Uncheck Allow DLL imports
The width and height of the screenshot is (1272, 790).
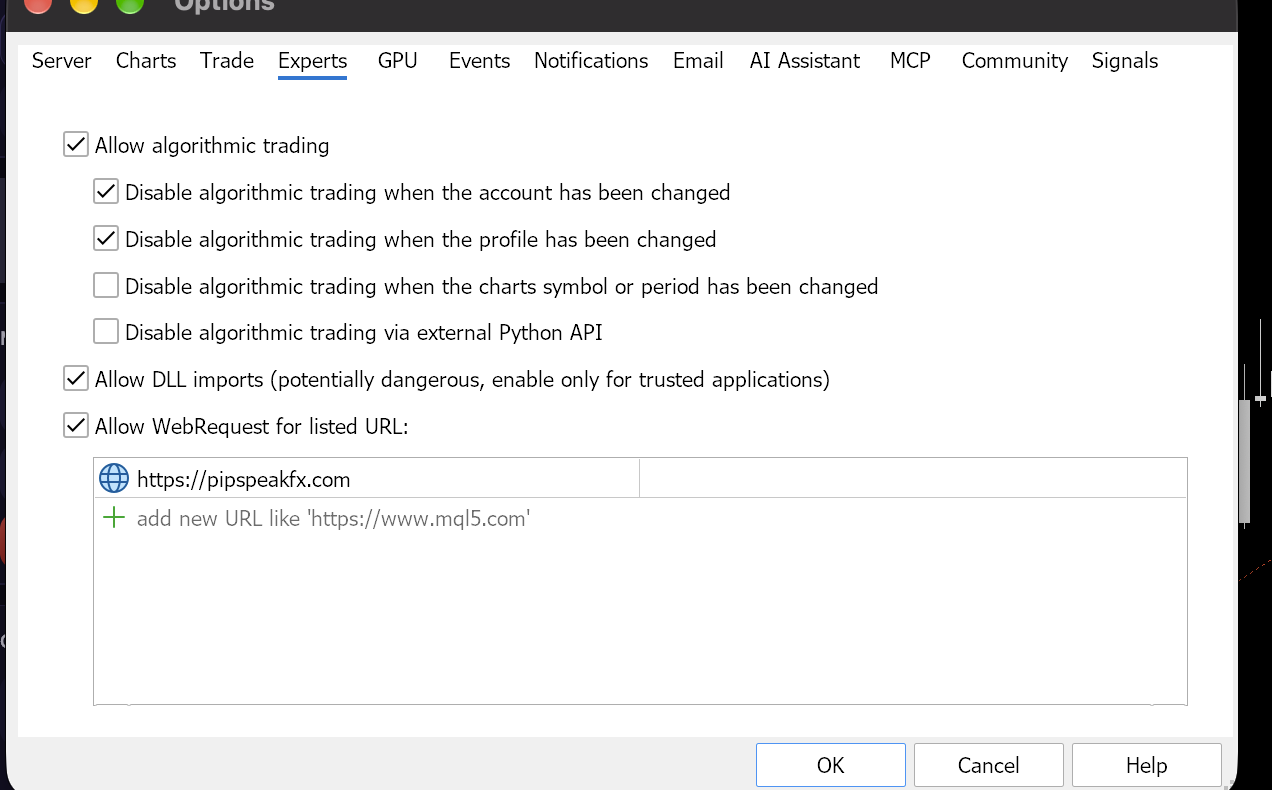pos(76,379)
